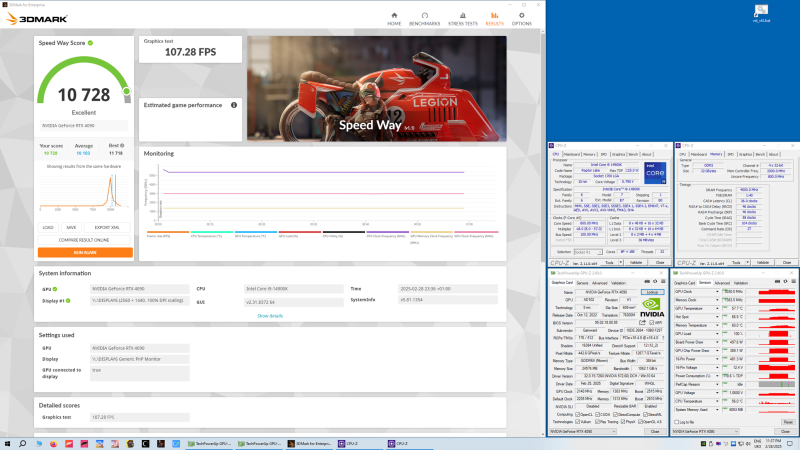This screenshot has width=800, height=450.
Task: Open the GPU selector dropdown in GPU-Z Graphics Card window
Action: 583,432
